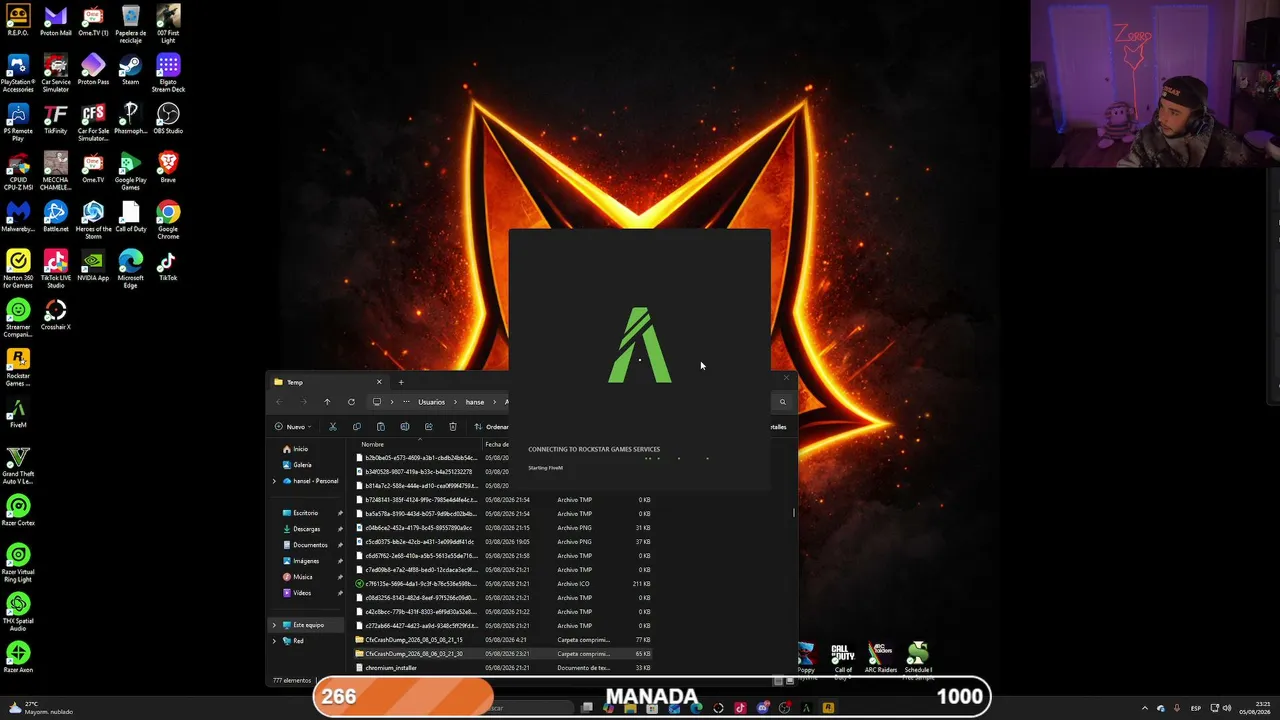
Task: Open the R.E.P.O. desktop shortcut
Action: (x=18, y=20)
